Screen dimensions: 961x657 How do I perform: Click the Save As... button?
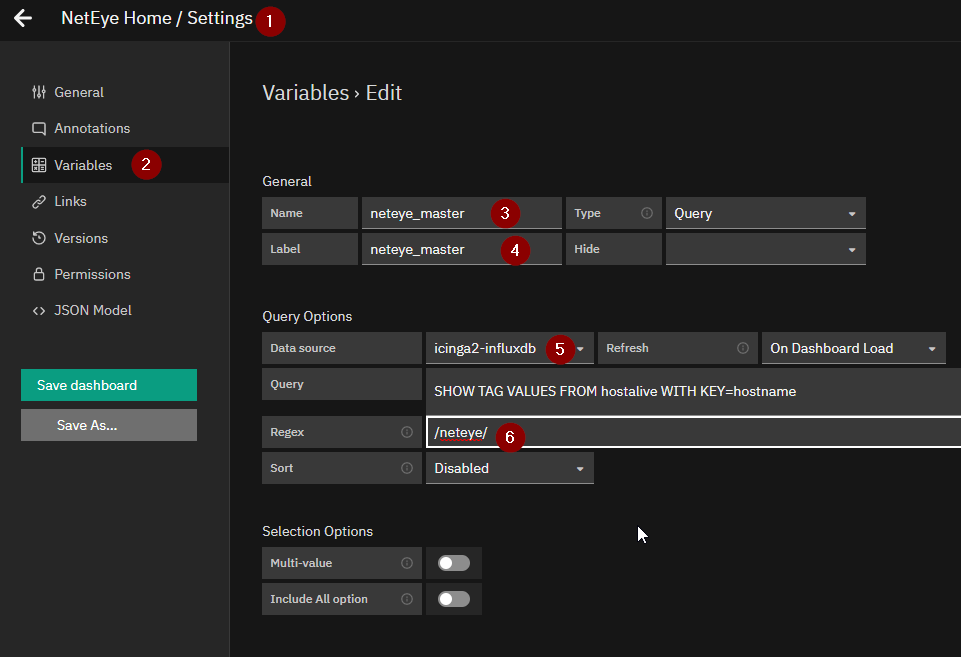pos(109,425)
